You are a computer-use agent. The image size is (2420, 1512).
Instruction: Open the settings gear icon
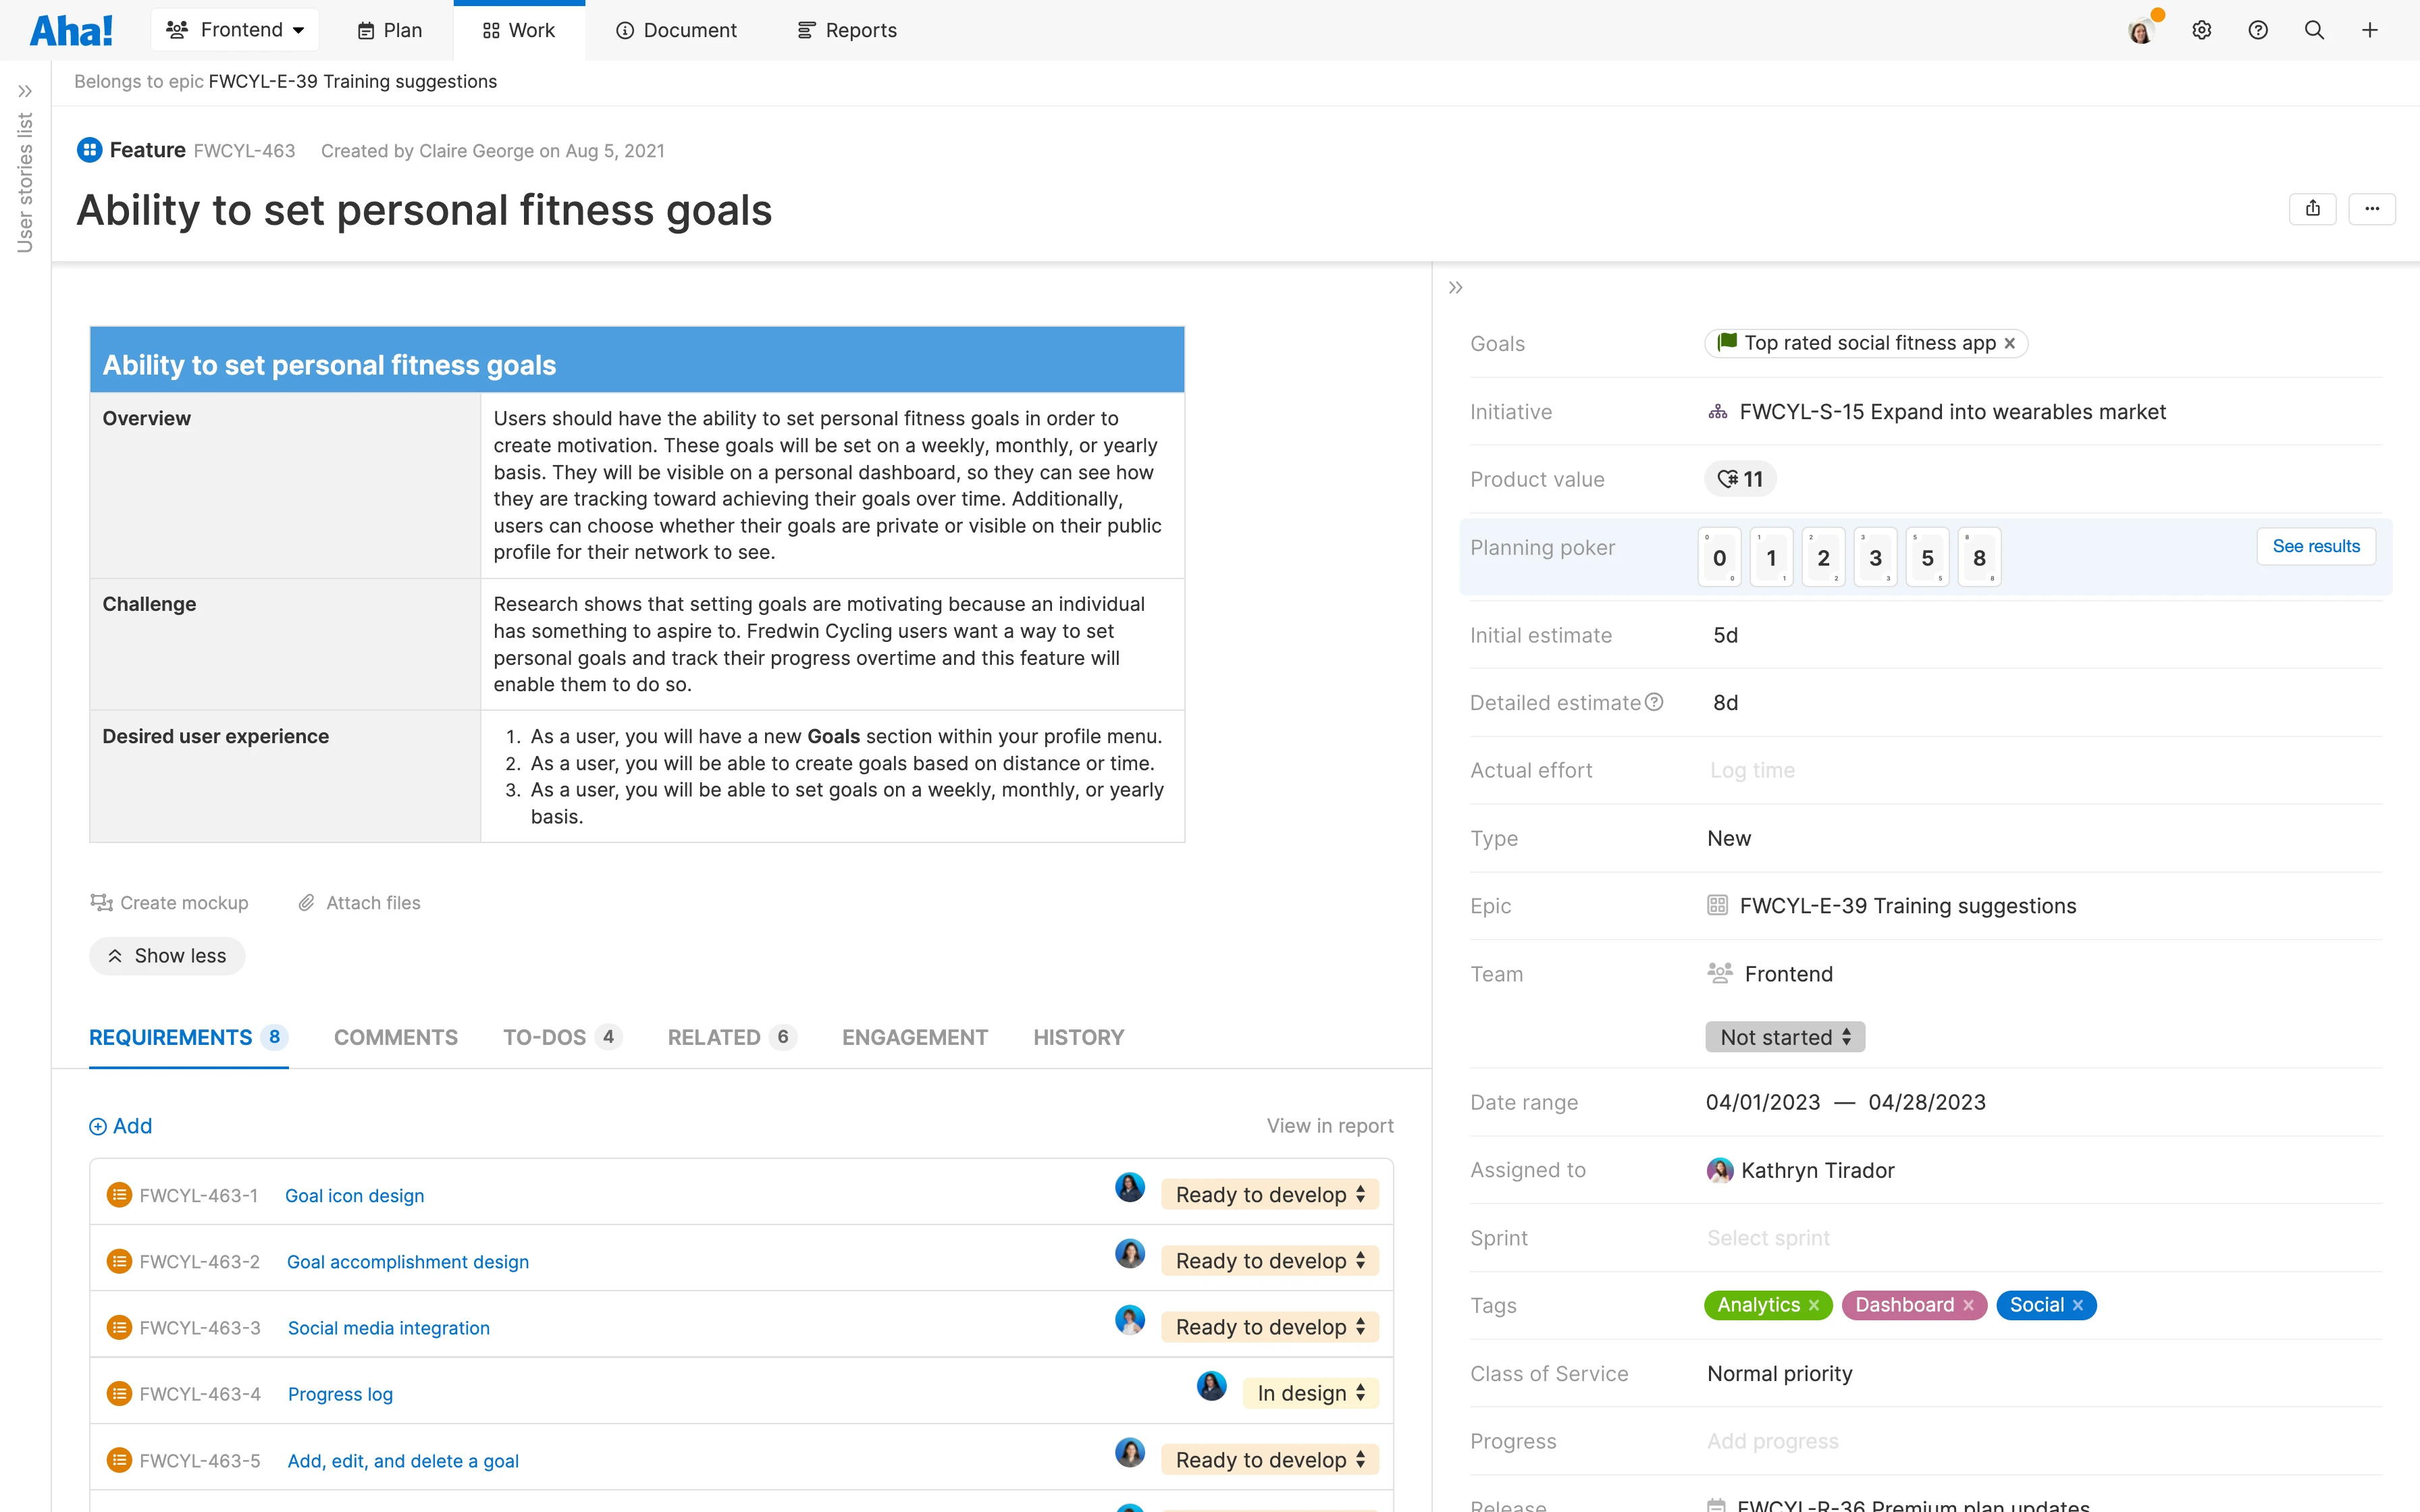coord(2202,30)
